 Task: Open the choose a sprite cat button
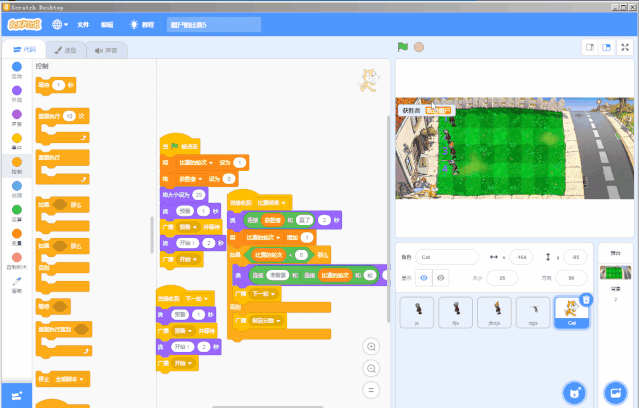[x=575, y=393]
